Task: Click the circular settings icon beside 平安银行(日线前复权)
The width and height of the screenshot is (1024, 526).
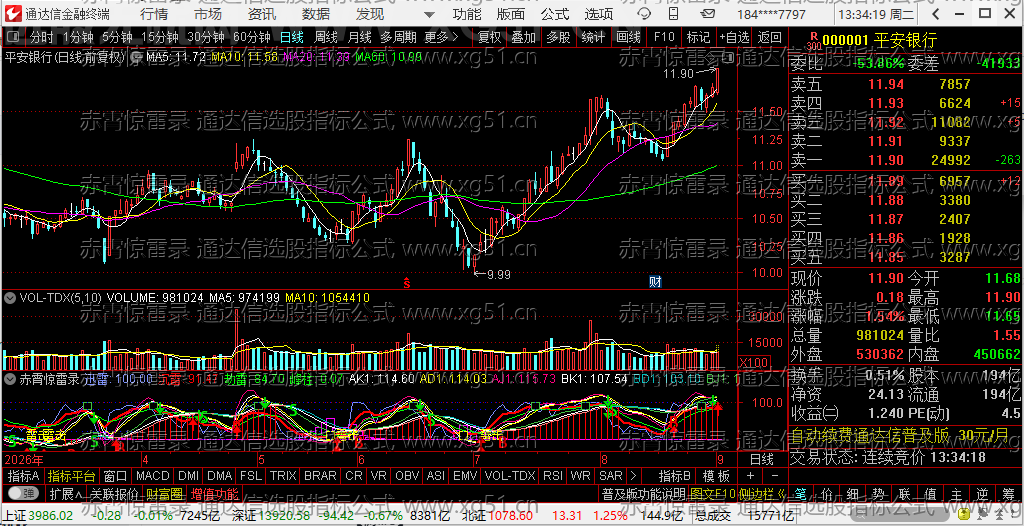Action: (138, 58)
